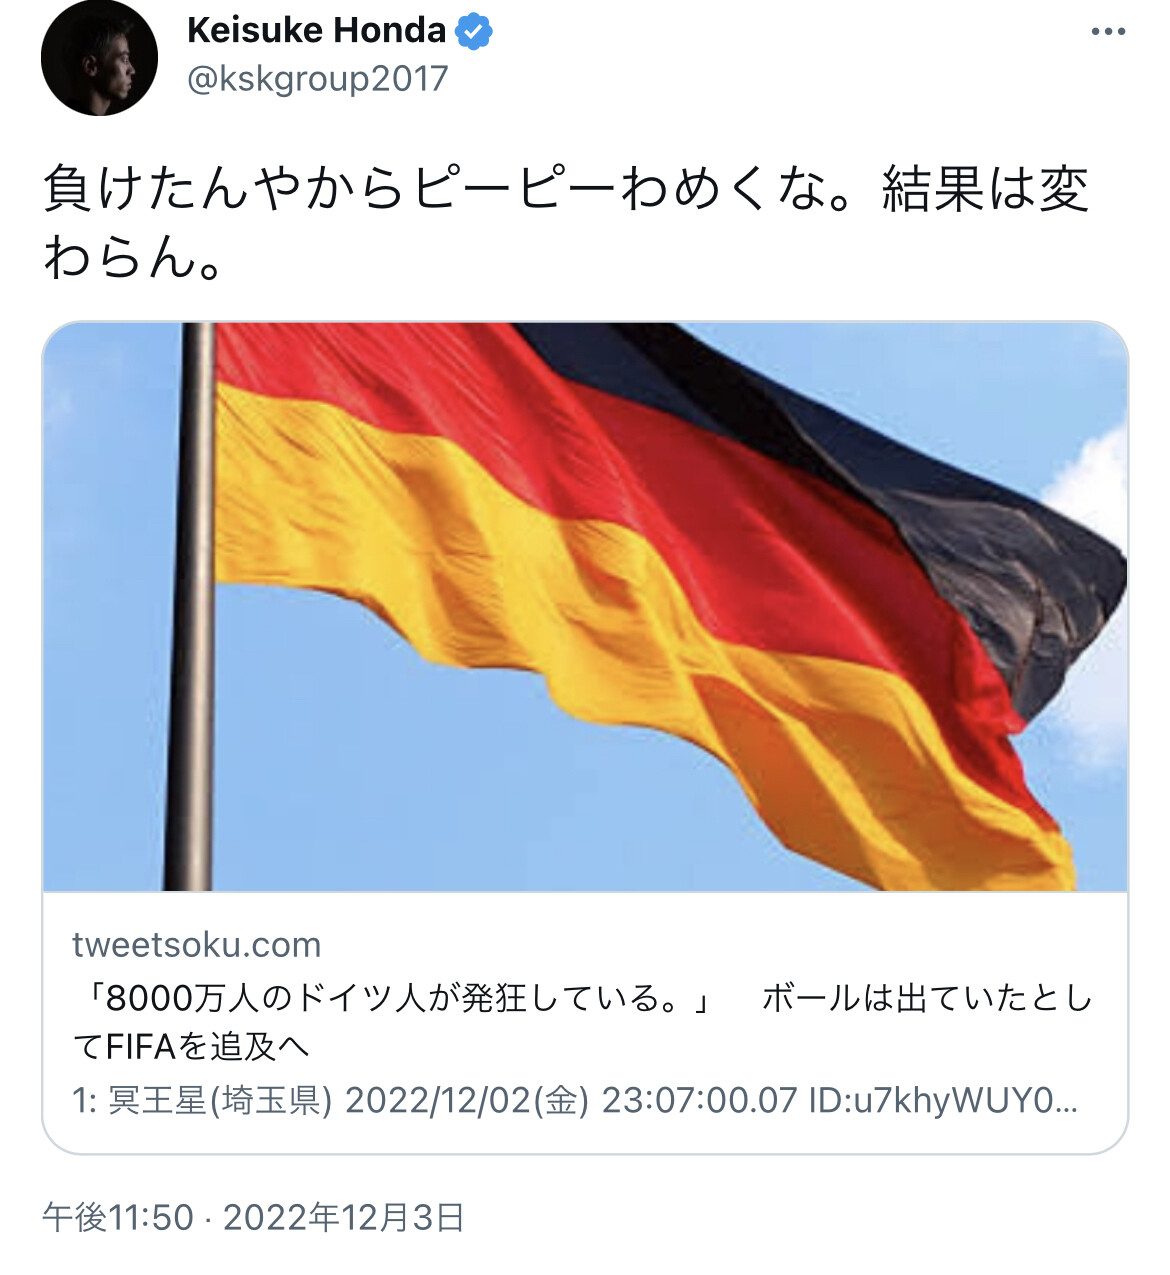Click the FIFAを追及へ headline line
1170x1275 pixels.
191,1047
